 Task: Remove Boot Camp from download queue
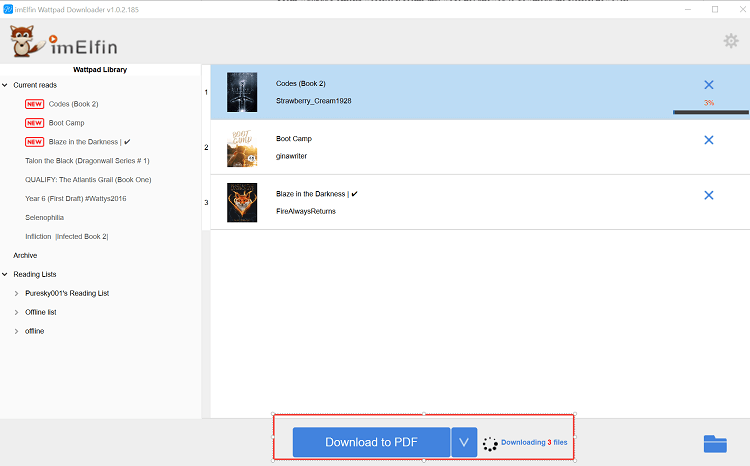[709, 140]
